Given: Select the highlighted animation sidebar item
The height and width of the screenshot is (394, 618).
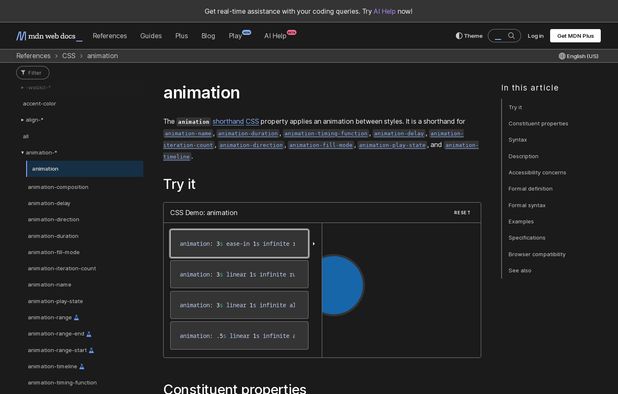Looking at the screenshot, I should tap(85, 169).
